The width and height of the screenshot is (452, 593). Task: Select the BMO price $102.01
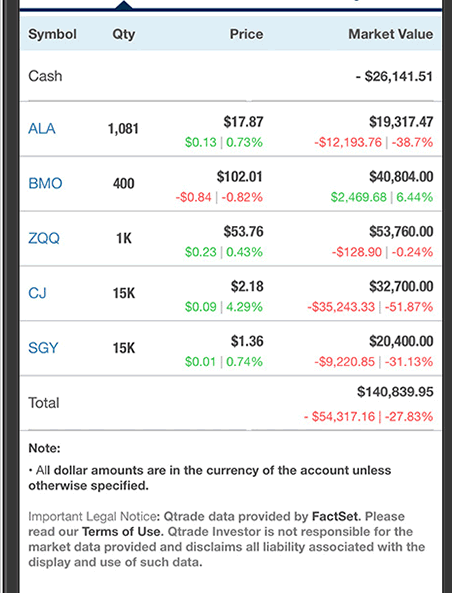click(239, 177)
